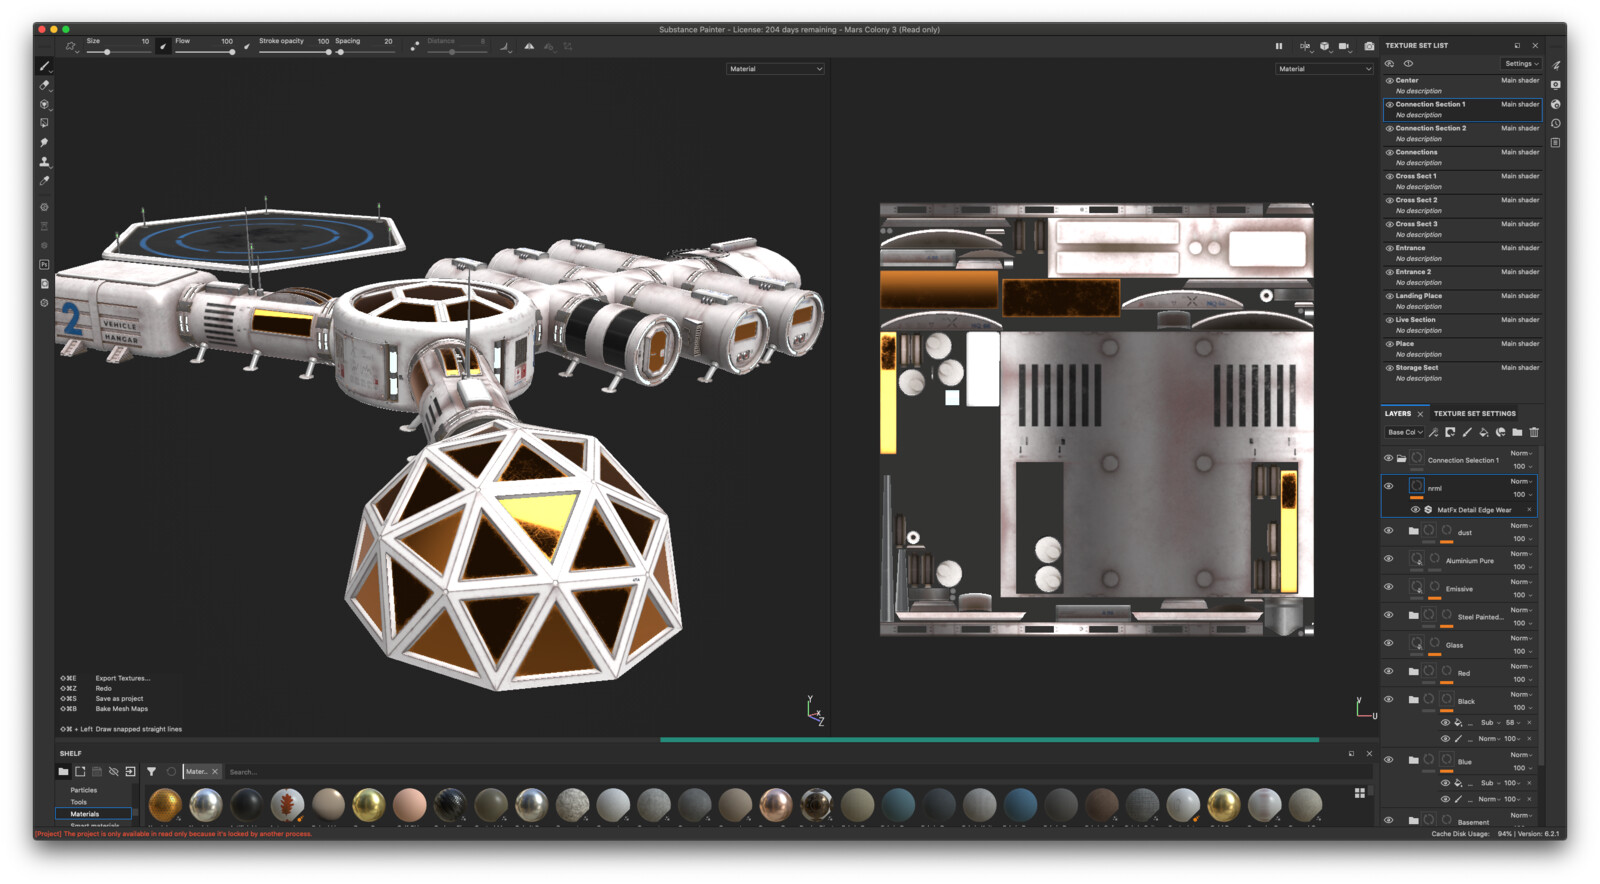Viewport: 1600px width, 884px height.
Task: Open the right viewport Material dropdown
Action: (x=1325, y=69)
